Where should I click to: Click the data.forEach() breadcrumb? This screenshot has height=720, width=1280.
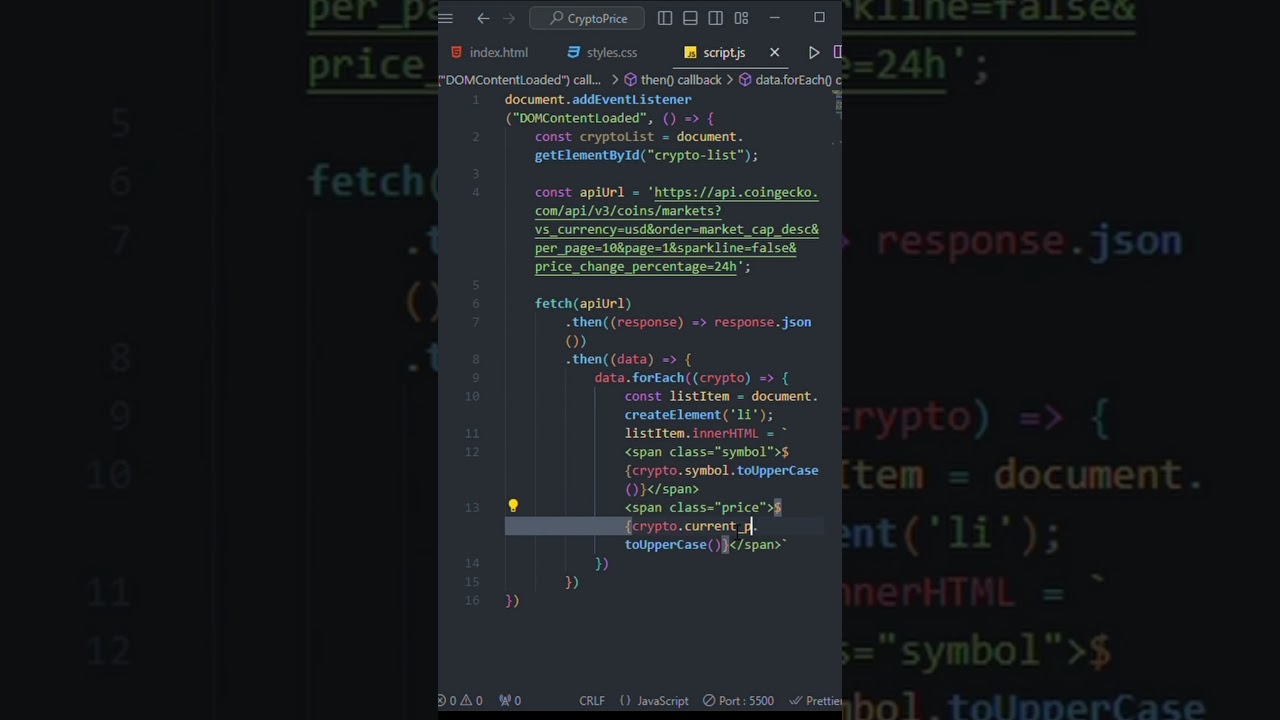(x=790, y=79)
